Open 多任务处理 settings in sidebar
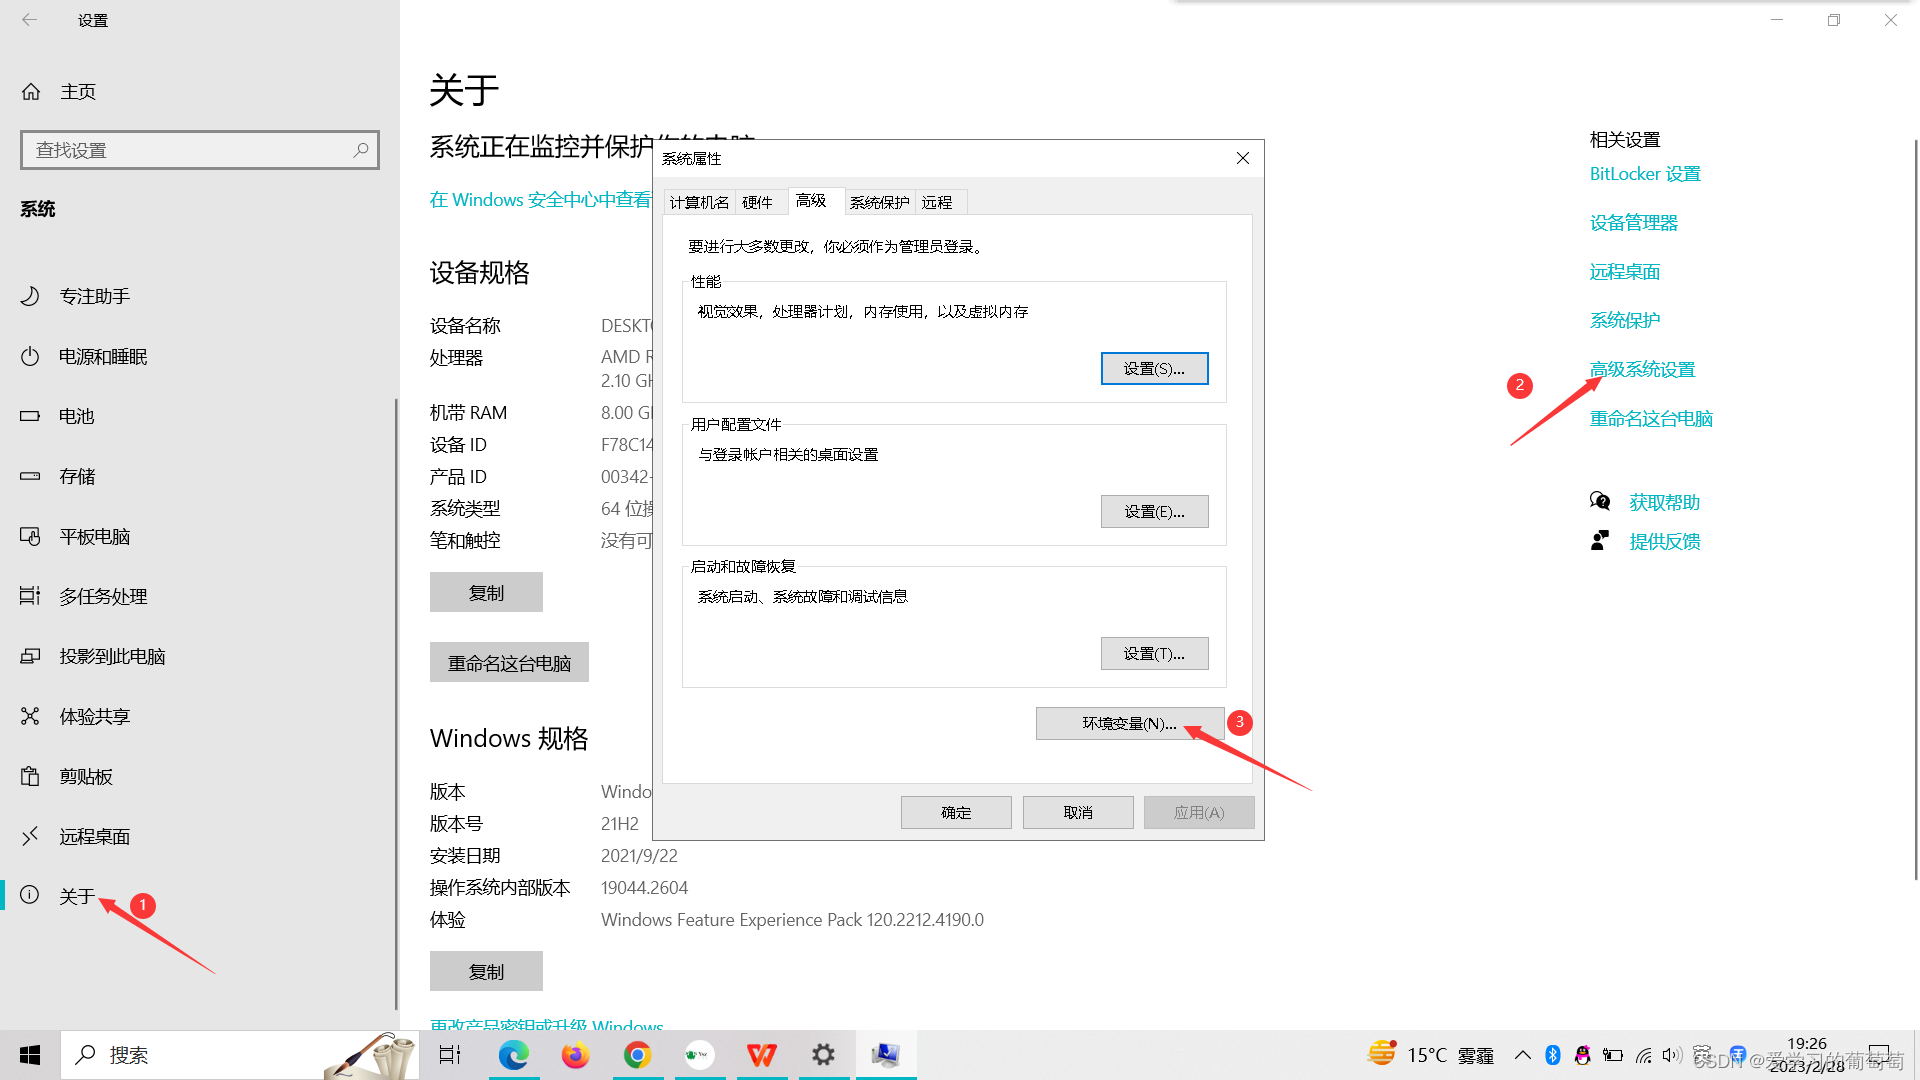The image size is (1920, 1080). (x=103, y=596)
